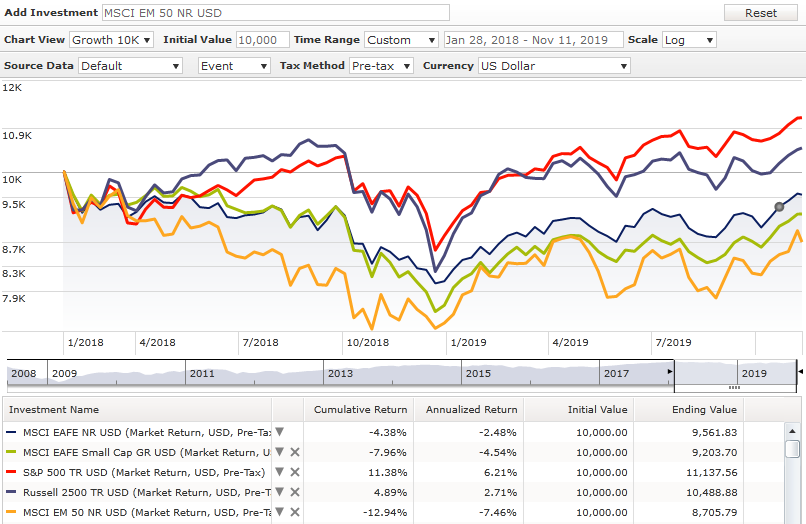Open options triangle for MSCI EAFE Small Cap

coord(280,452)
